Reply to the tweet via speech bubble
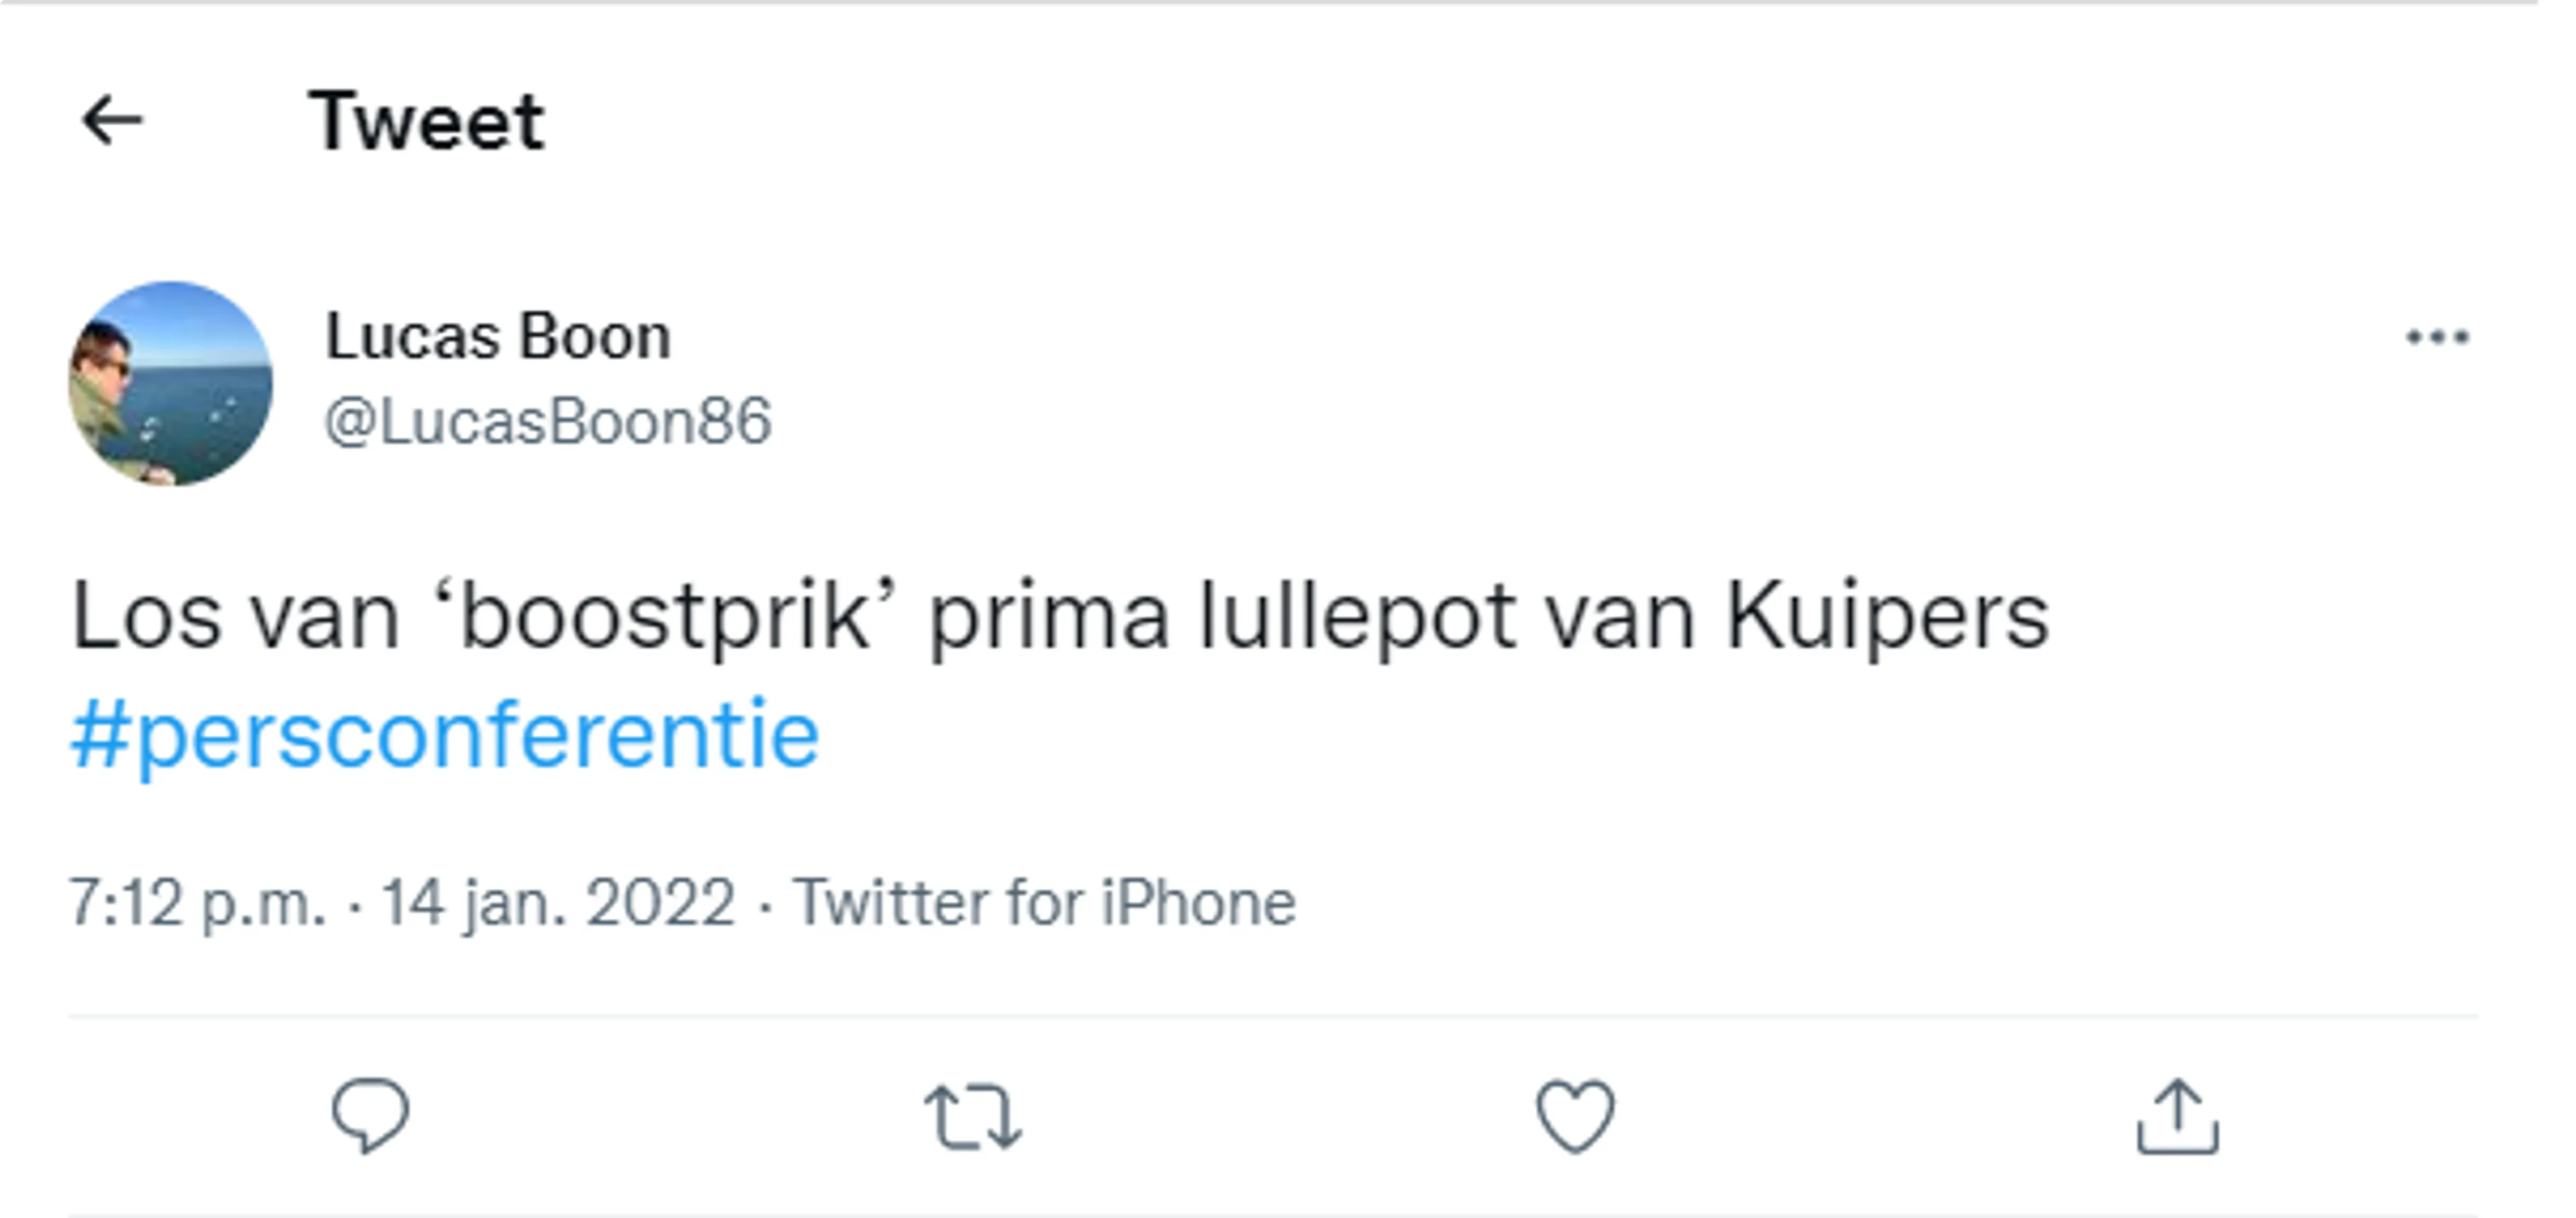This screenshot has width=2576, height=1218. pyautogui.click(x=370, y=1116)
